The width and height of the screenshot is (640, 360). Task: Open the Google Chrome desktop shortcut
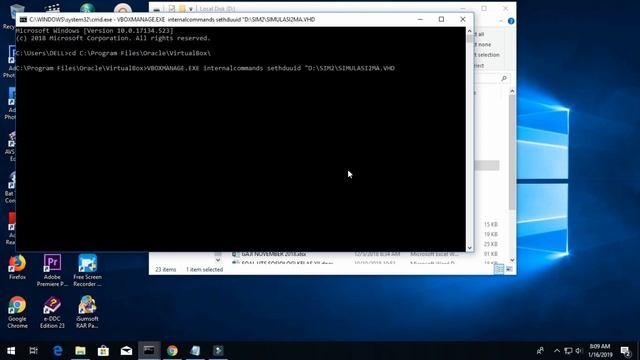click(x=17, y=312)
